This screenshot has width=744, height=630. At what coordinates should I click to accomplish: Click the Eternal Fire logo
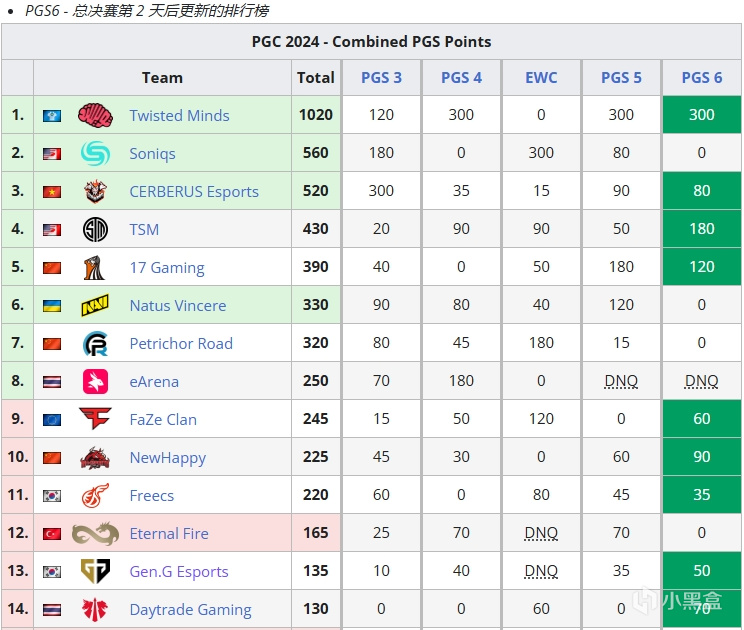click(95, 533)
